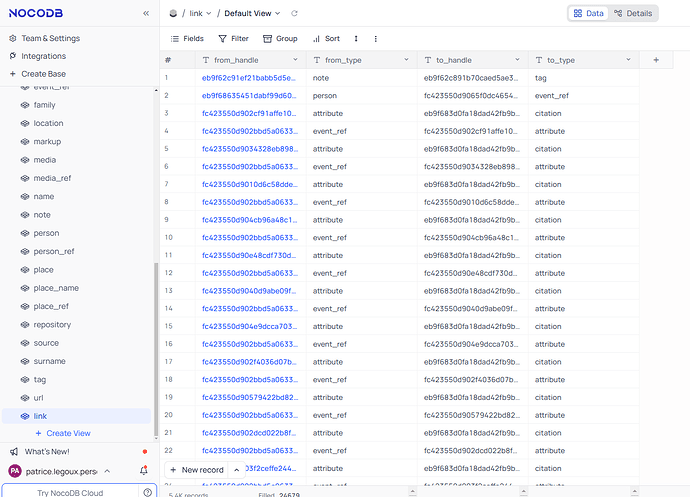Open the place_ref table
The width and height of the screenshot is (690, 497).
pos(51,306)
